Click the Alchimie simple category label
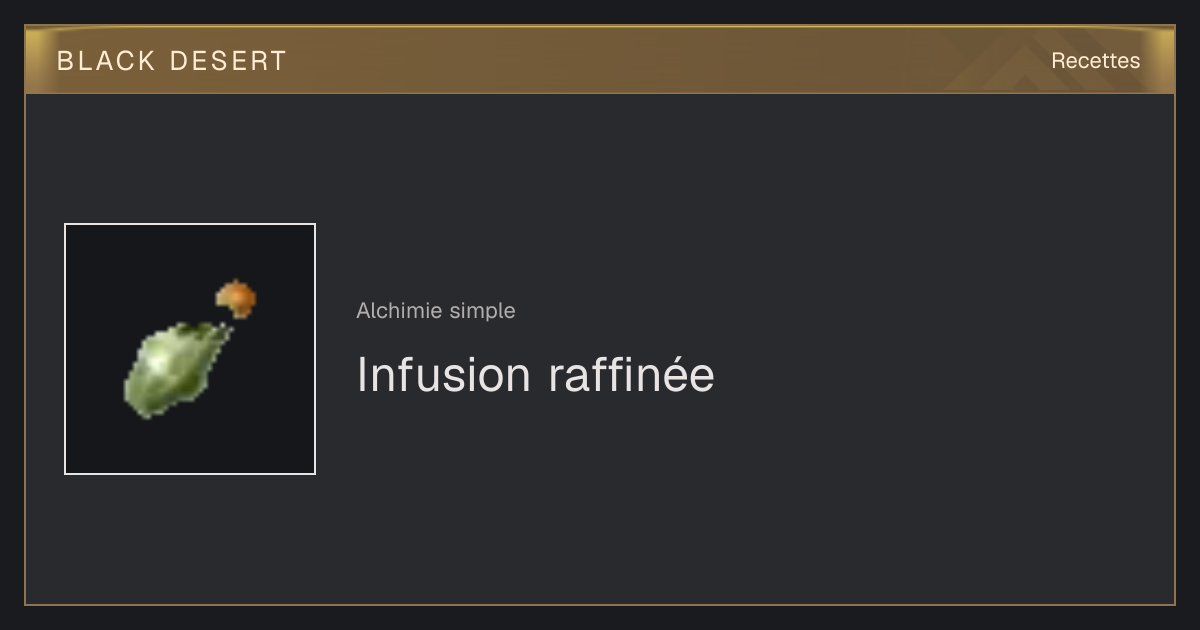The height and width of the screenshot is (630, 1200). [x=436, y=311]
